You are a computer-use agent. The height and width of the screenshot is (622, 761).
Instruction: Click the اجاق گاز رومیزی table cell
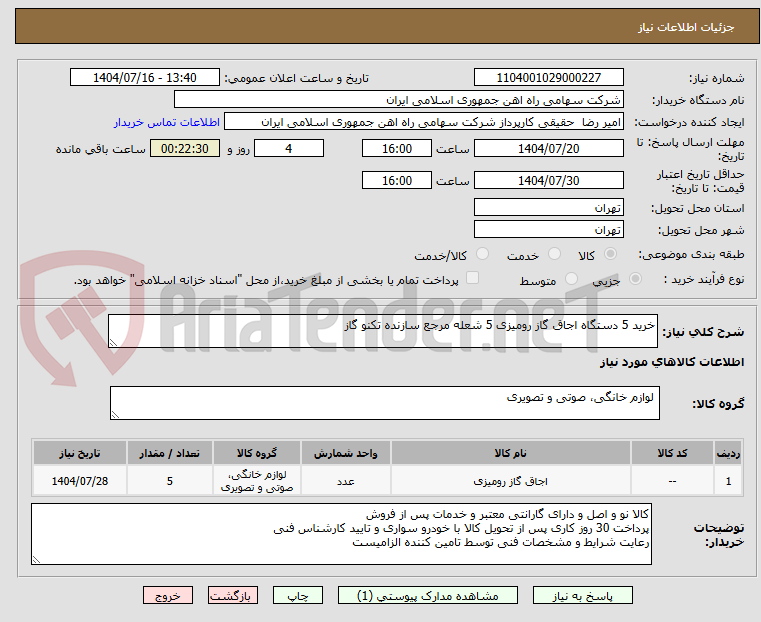pos(511,481)
